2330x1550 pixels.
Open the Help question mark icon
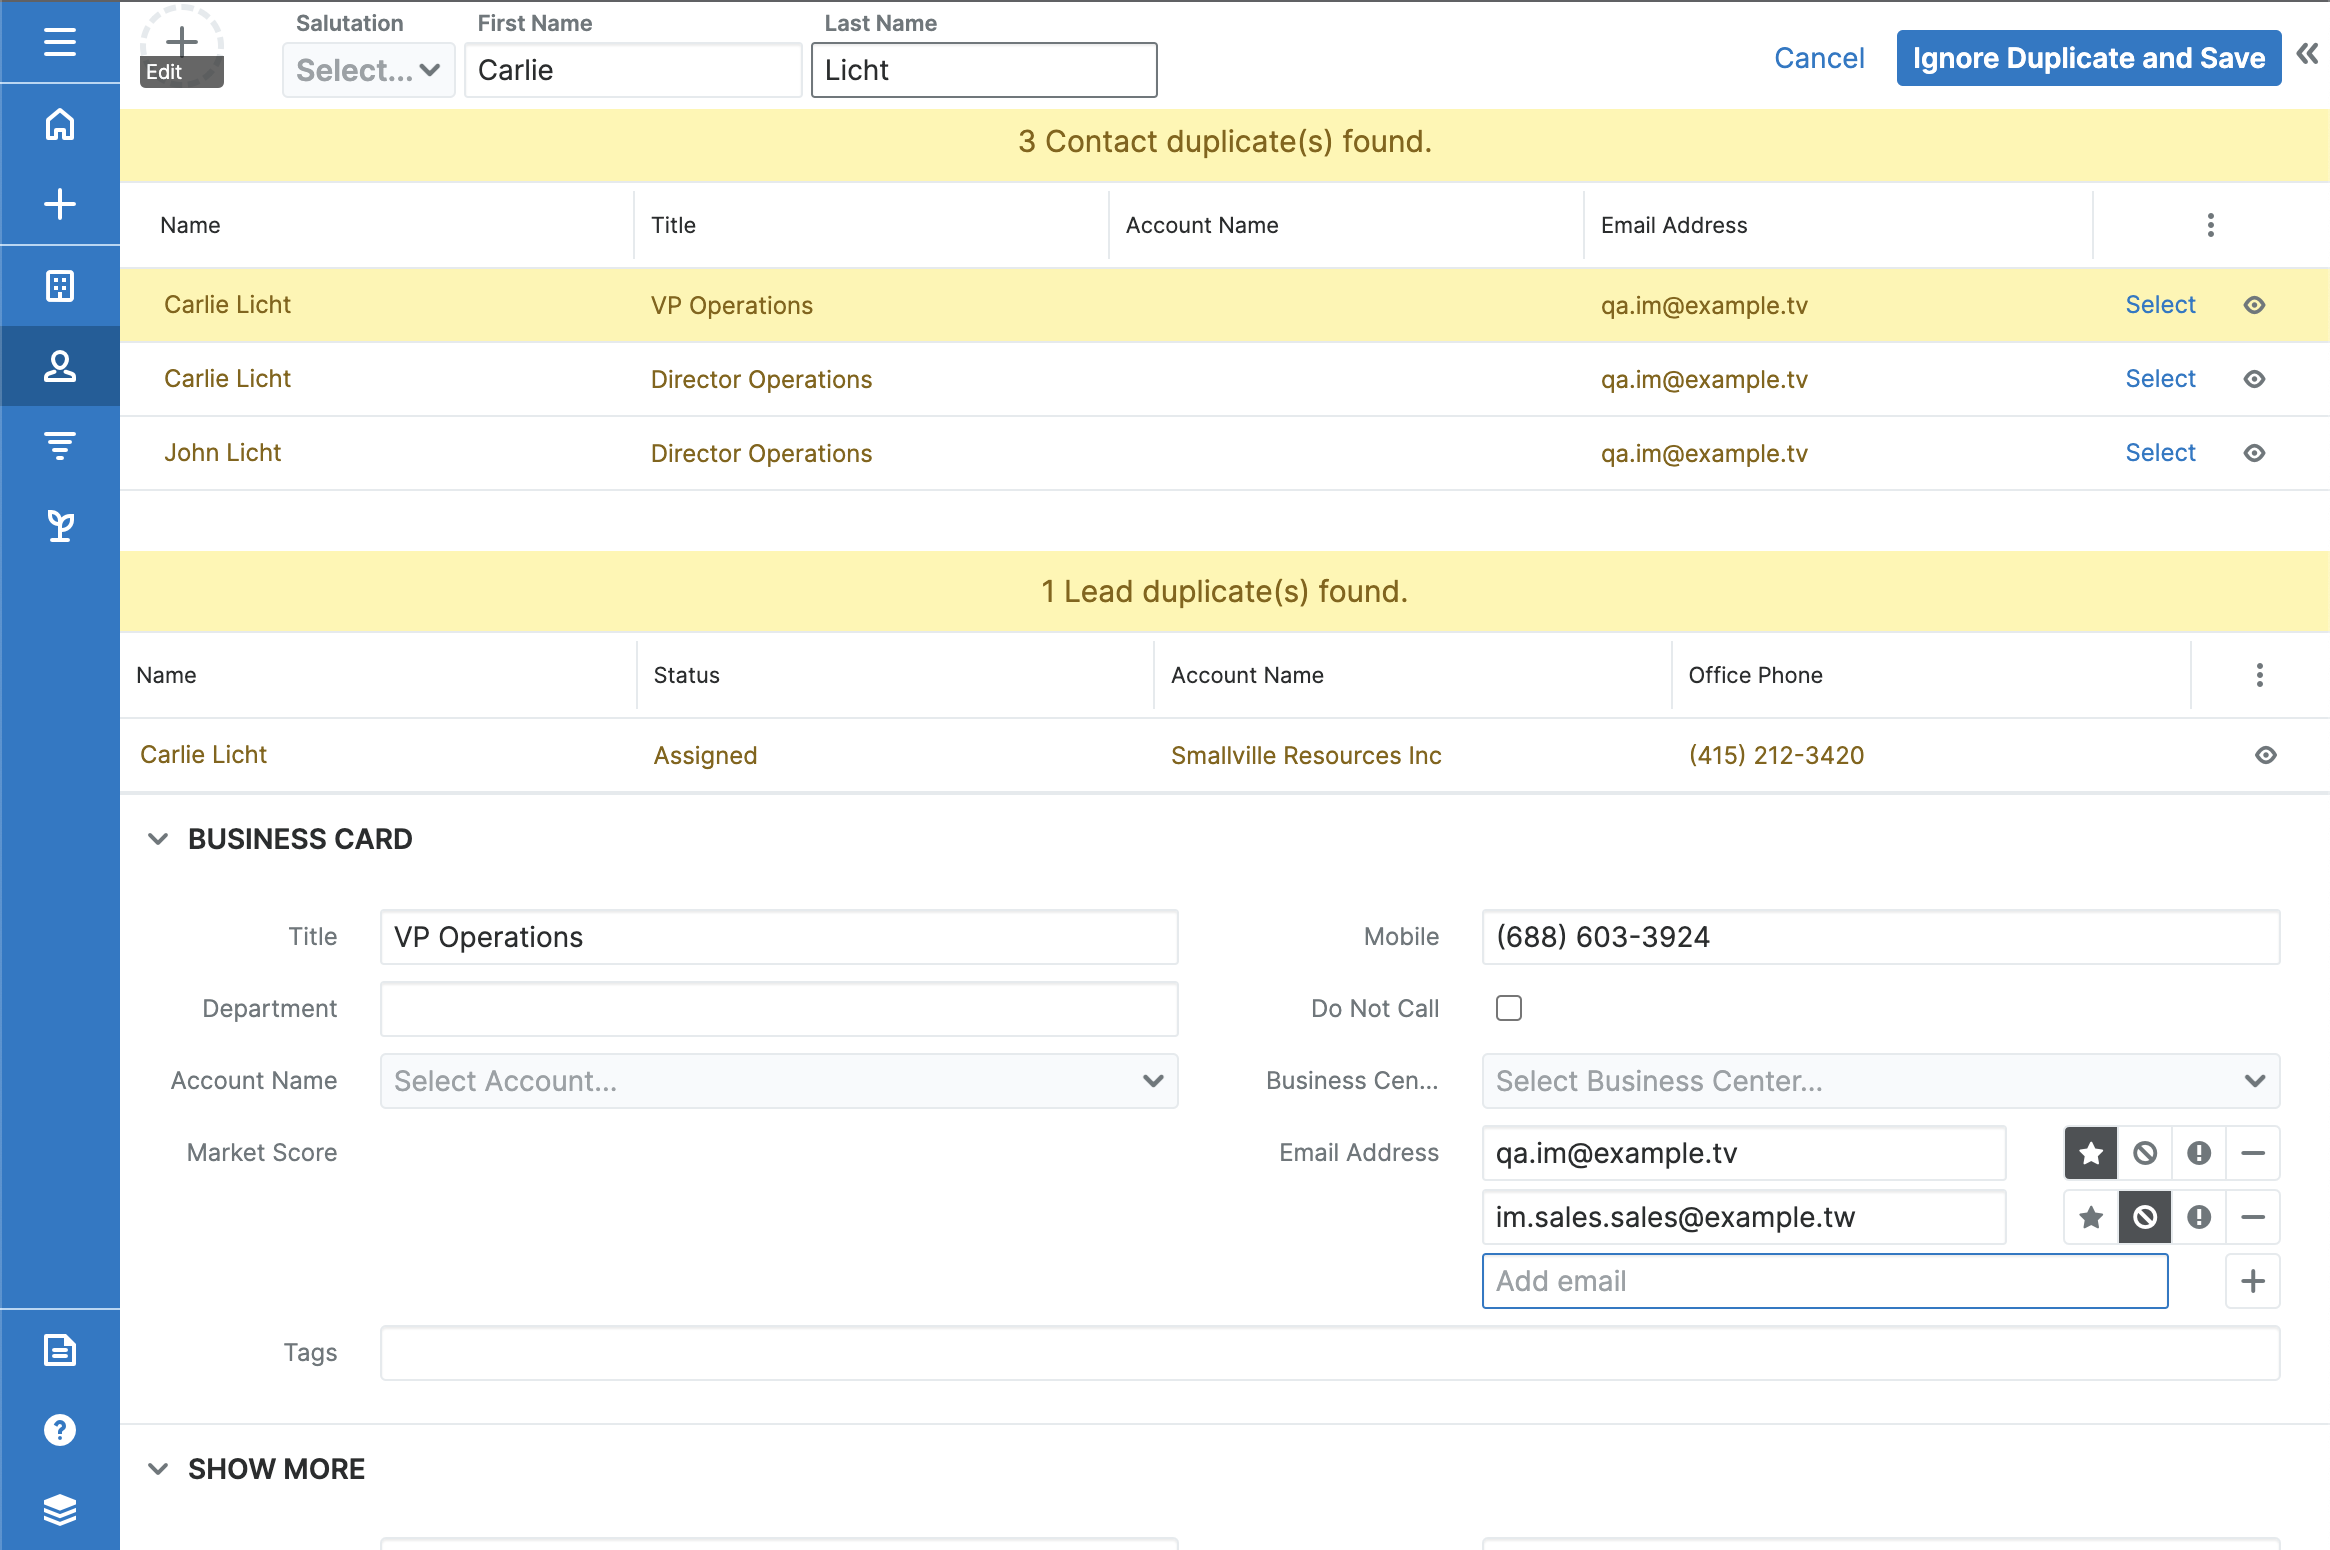pyautogui.click(x=59, y=1429)
